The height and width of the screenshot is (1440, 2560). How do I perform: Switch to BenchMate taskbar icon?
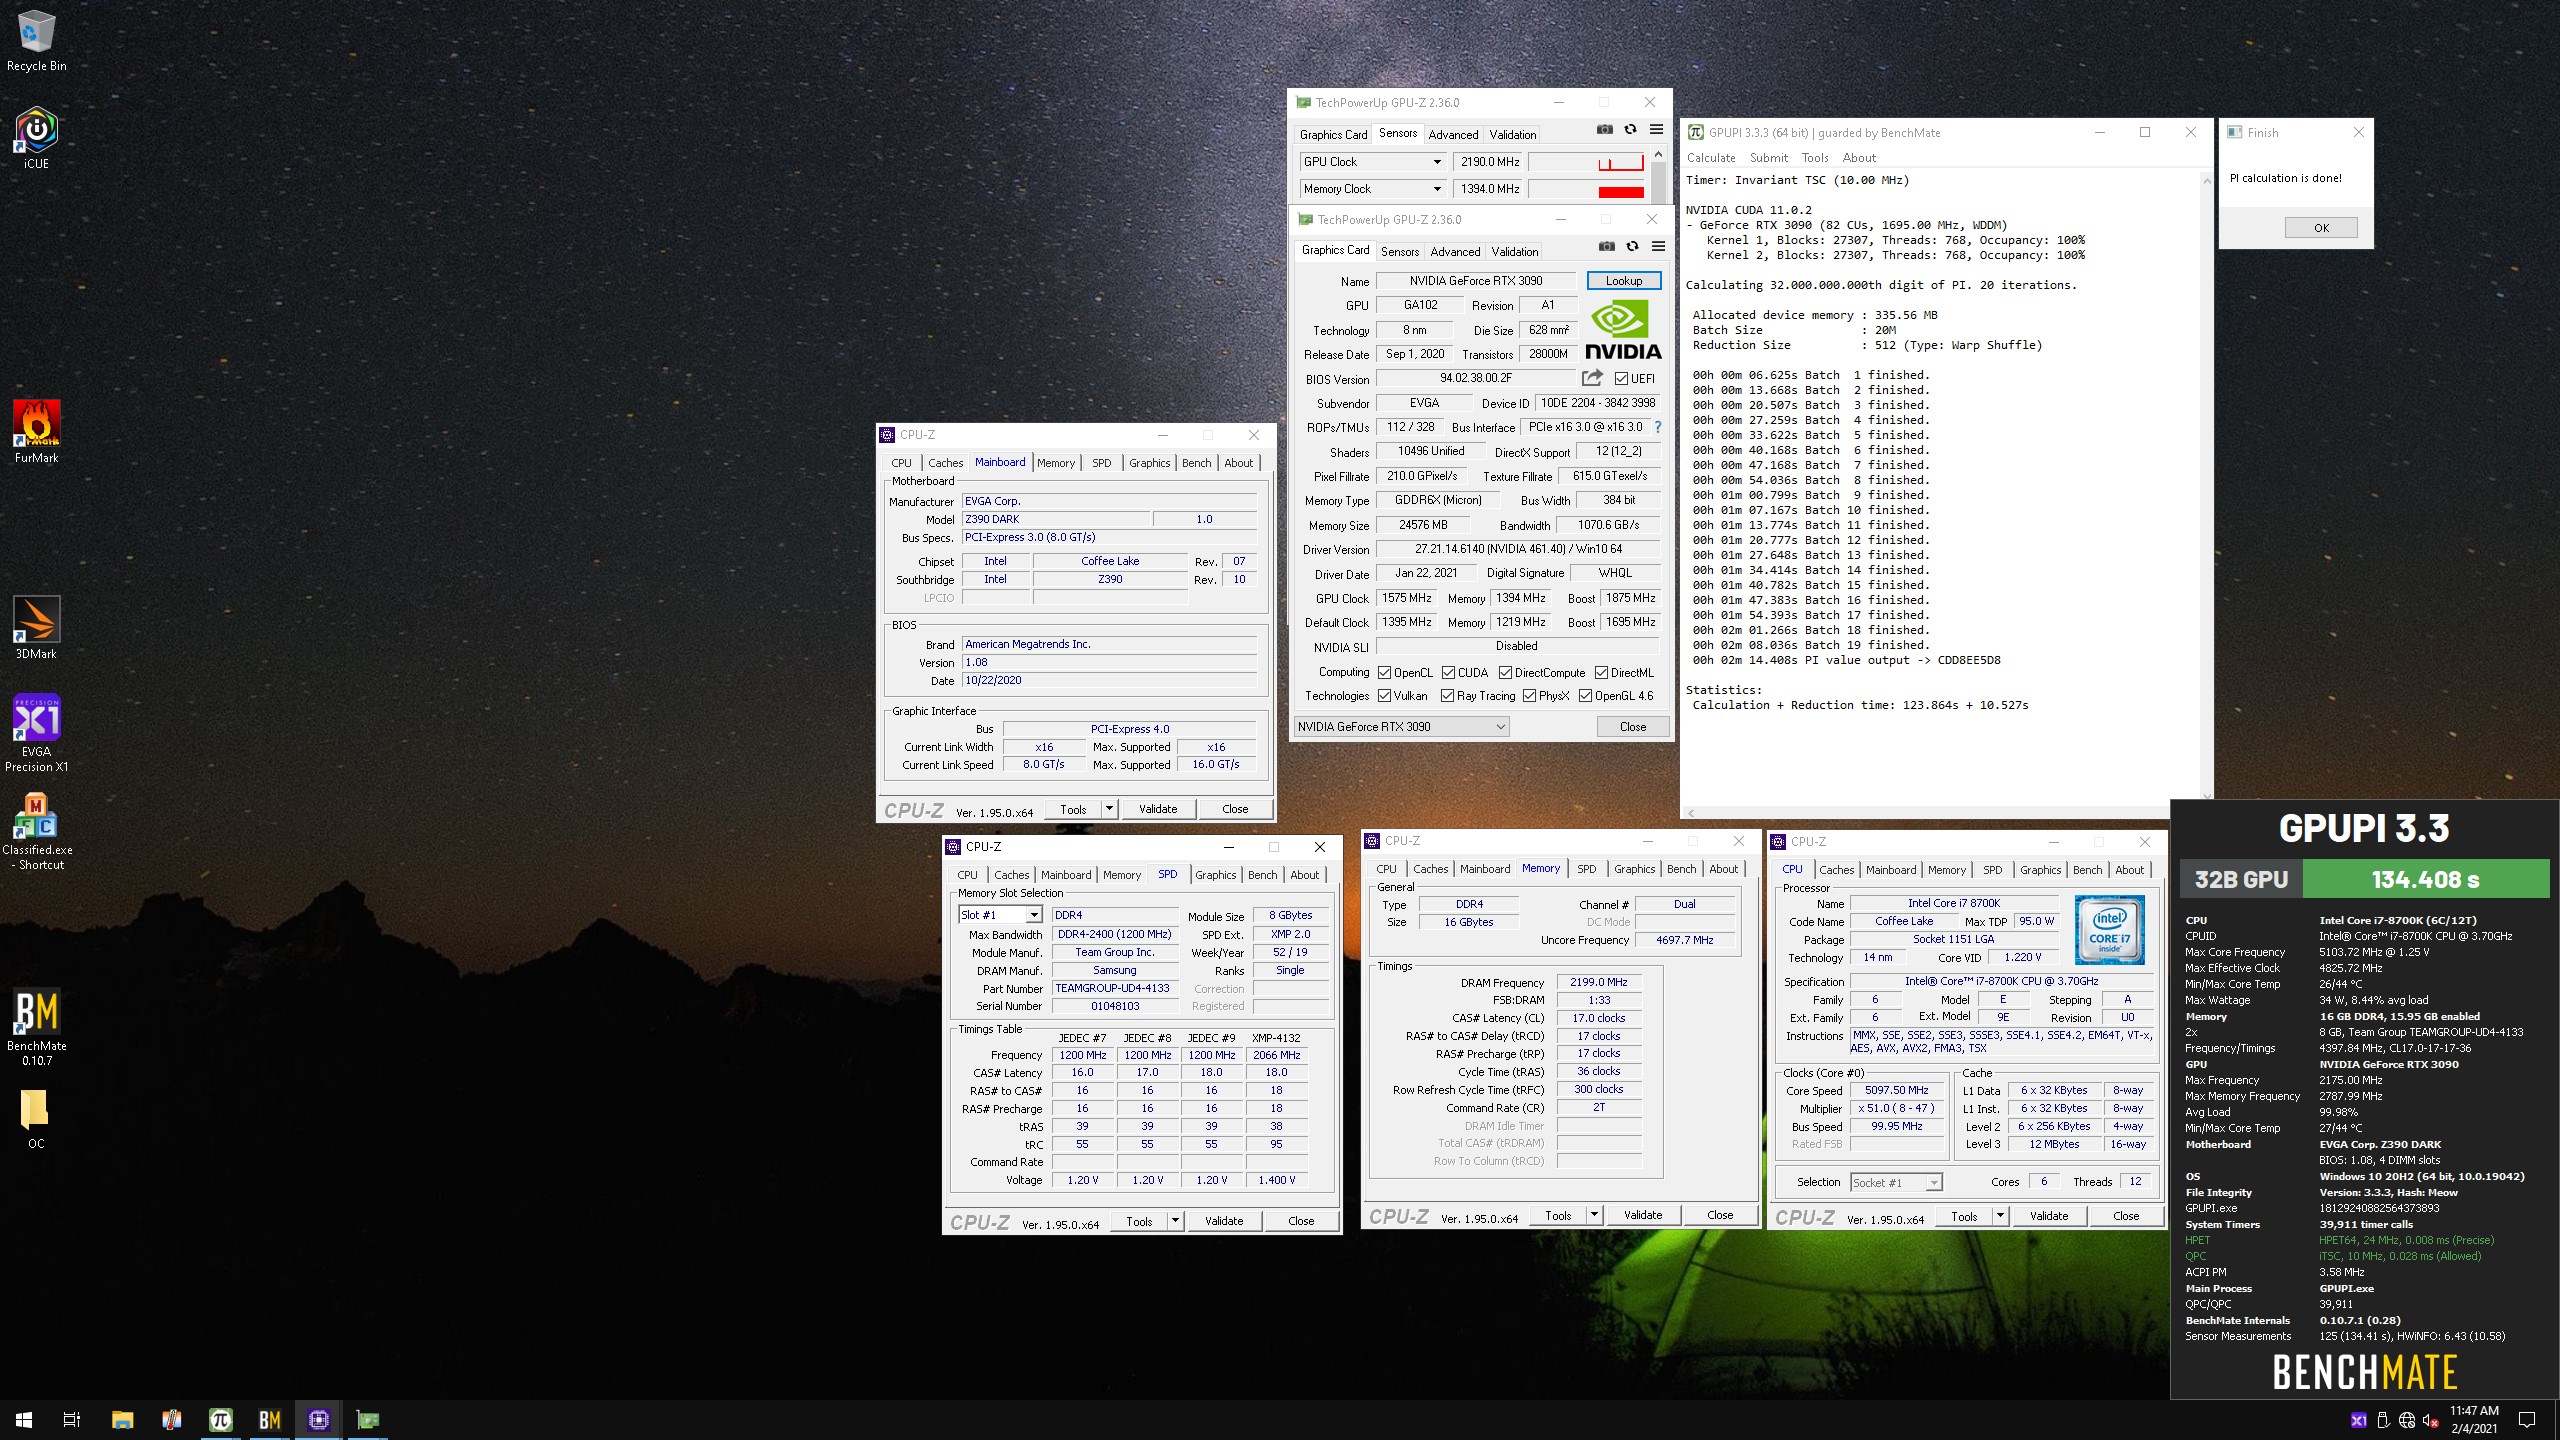point(269,1420)
